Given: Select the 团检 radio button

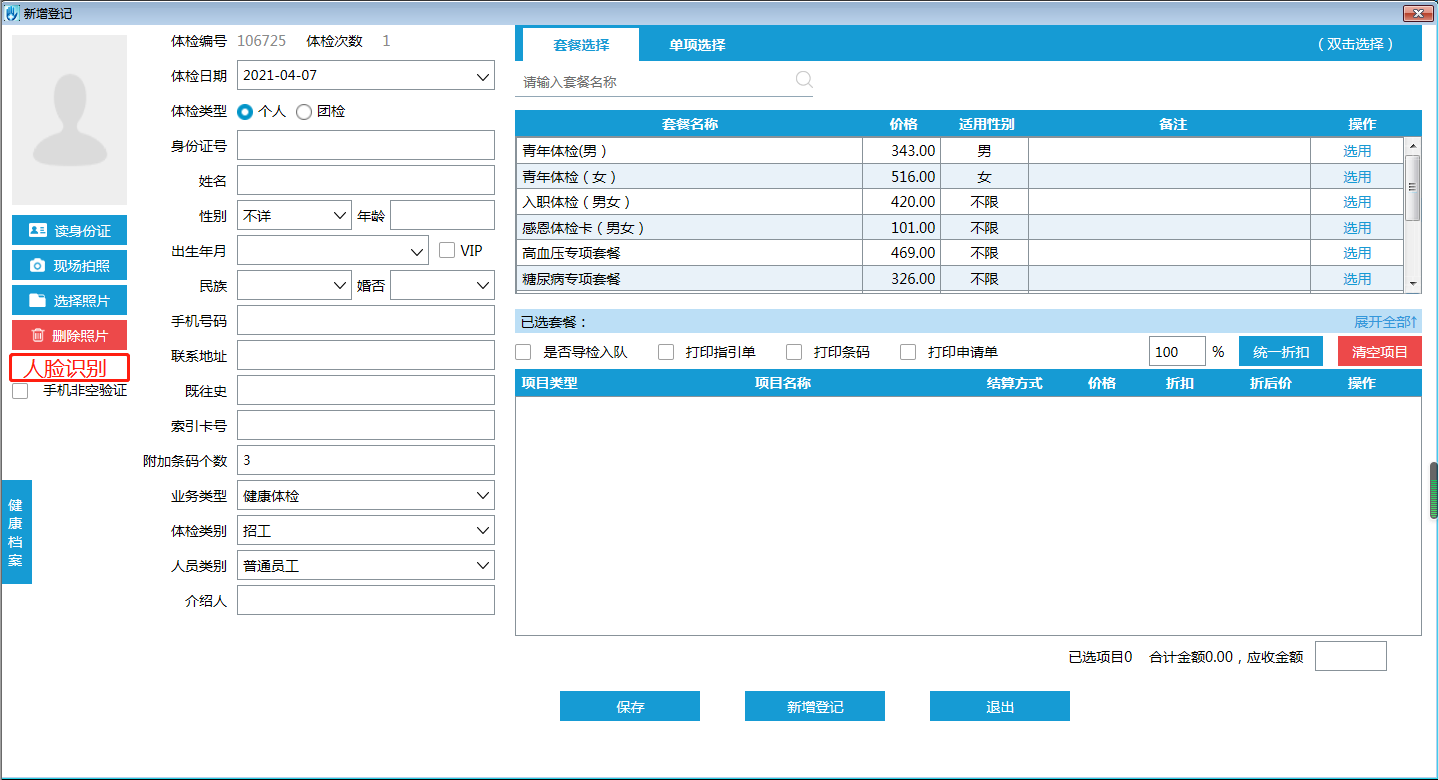Looking at the screenshot, I should (304, 112).
